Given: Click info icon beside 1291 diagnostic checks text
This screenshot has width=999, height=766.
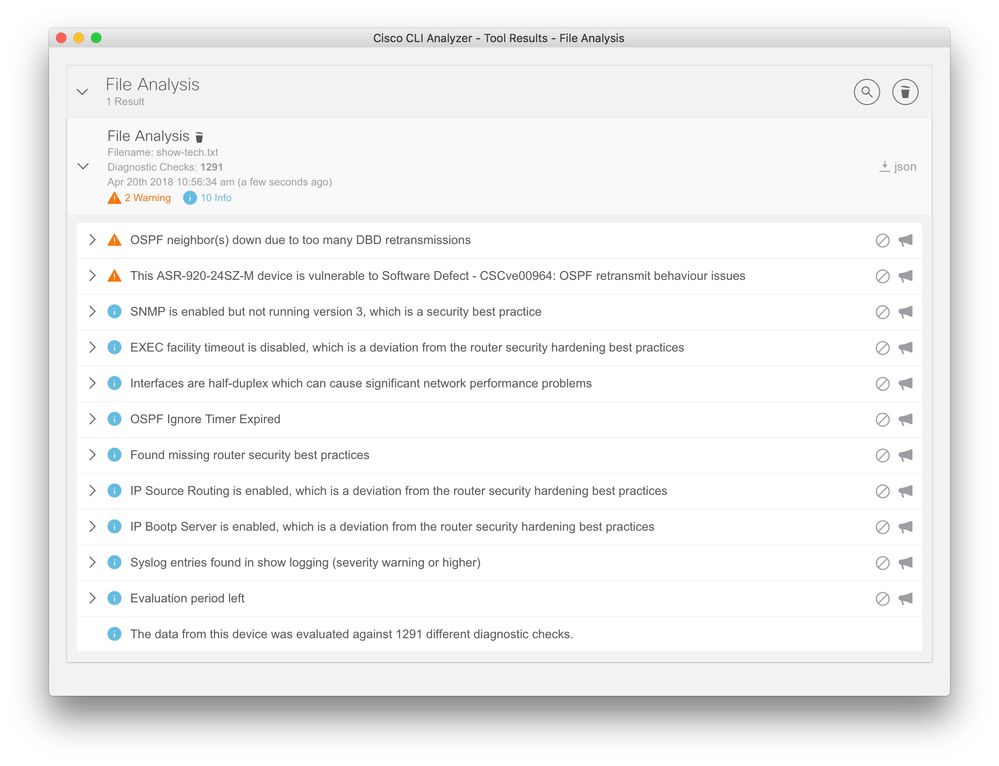Looking at the screenshot, I should click(x=114, y=633).
